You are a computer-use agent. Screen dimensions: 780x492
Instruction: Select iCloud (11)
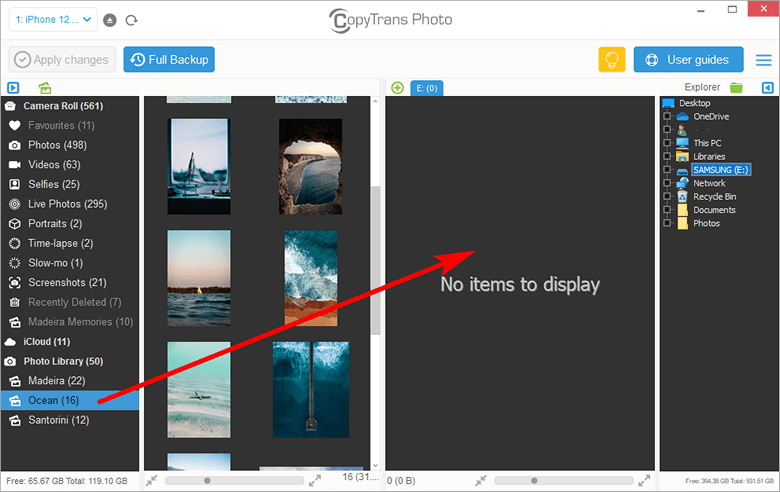[70, 342]
